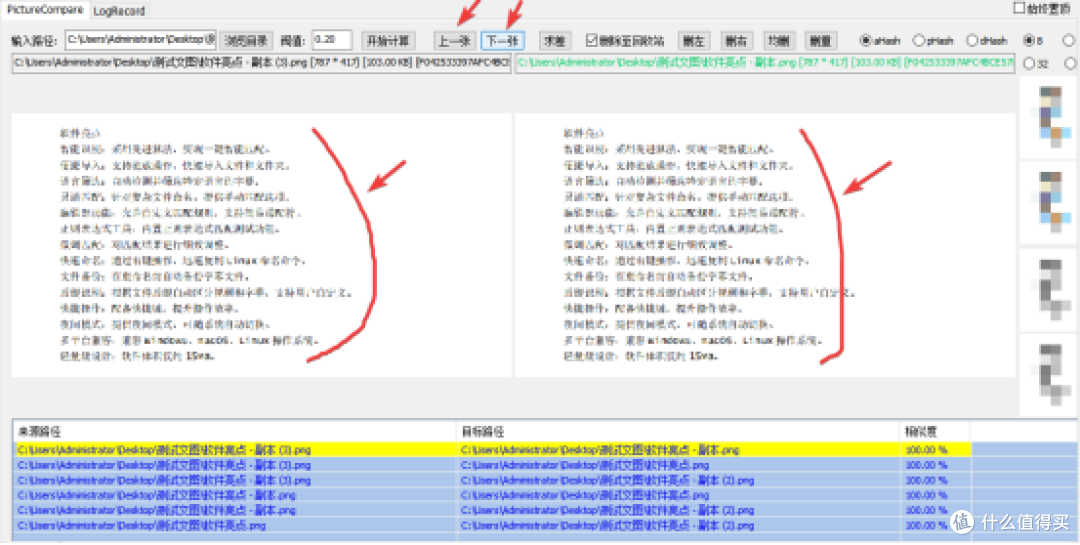Edit the 阈值 threshold value 0.20
The height and width of the screenshot is (545, 1080).
pos(331,40)
